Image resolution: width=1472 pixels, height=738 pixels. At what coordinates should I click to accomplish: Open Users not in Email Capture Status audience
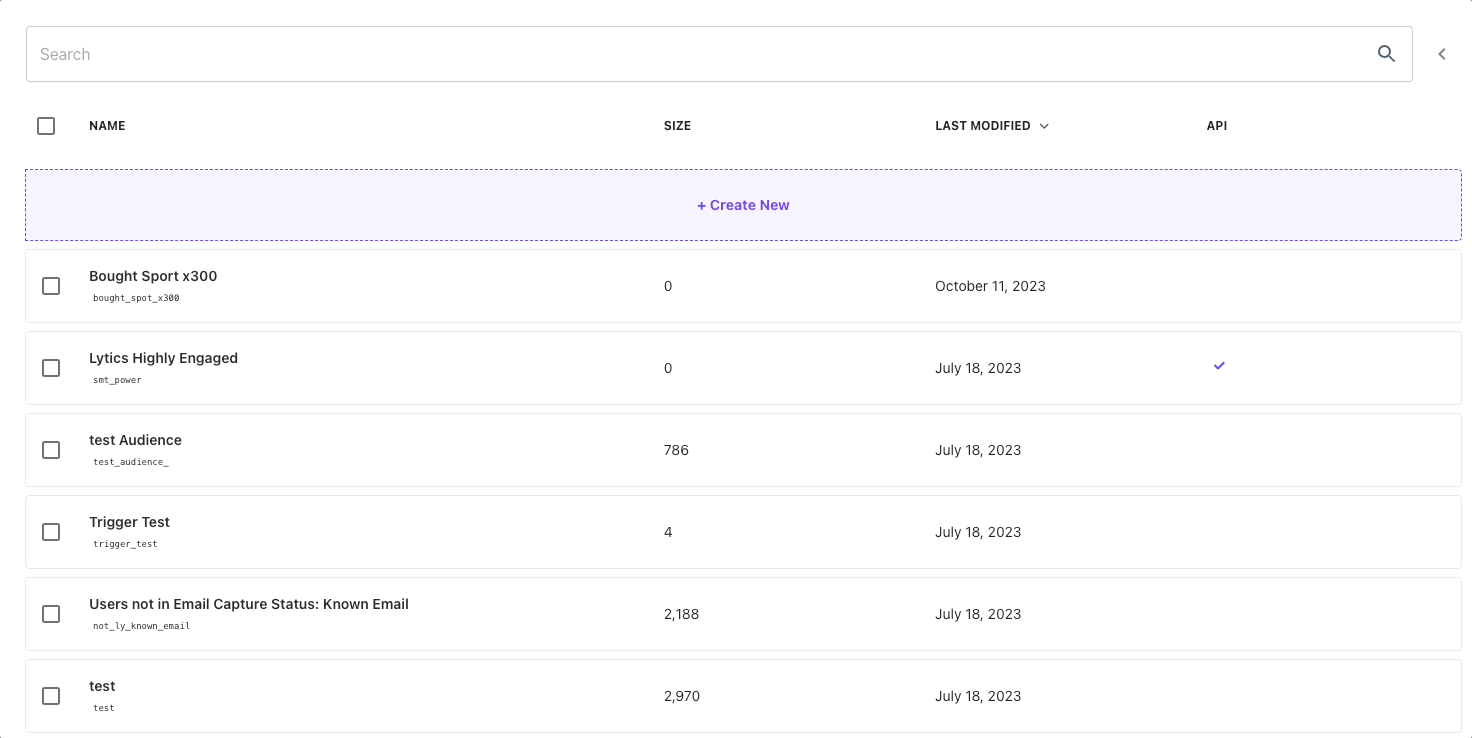(249, 604)
